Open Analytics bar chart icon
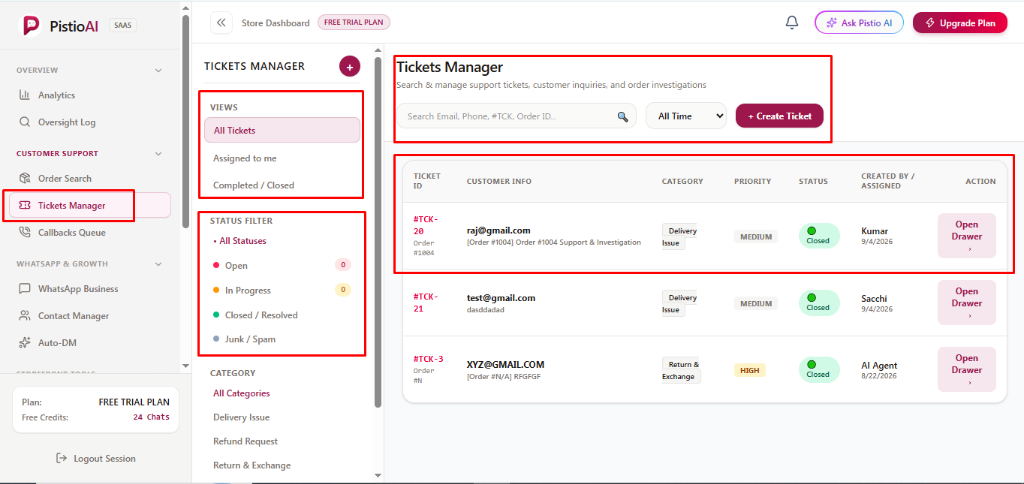 coord(25,95)
